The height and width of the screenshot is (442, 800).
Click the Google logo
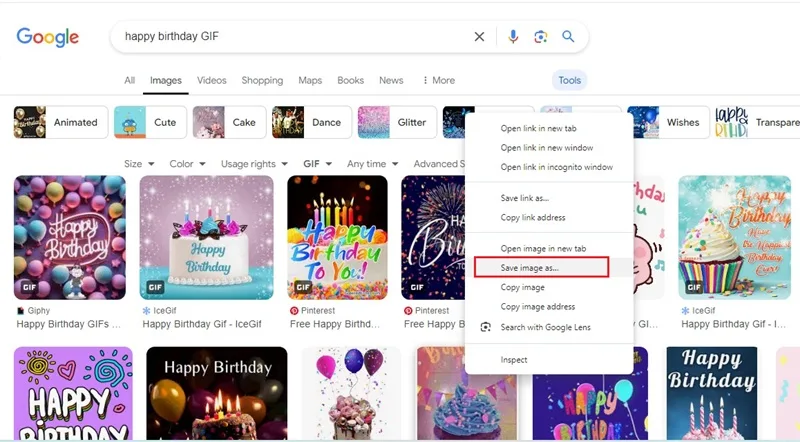pos(47,37)
